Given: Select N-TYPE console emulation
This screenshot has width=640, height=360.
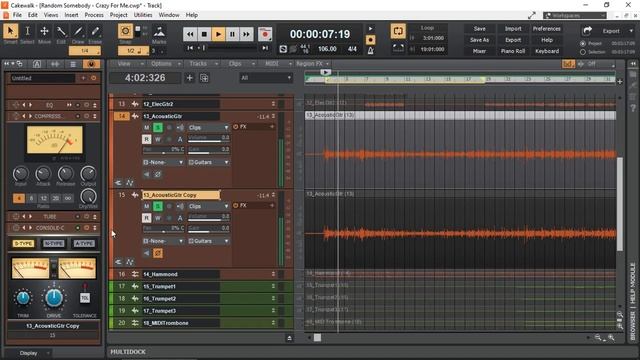Looking at the screenshot, I should click(x=53, y=244).
